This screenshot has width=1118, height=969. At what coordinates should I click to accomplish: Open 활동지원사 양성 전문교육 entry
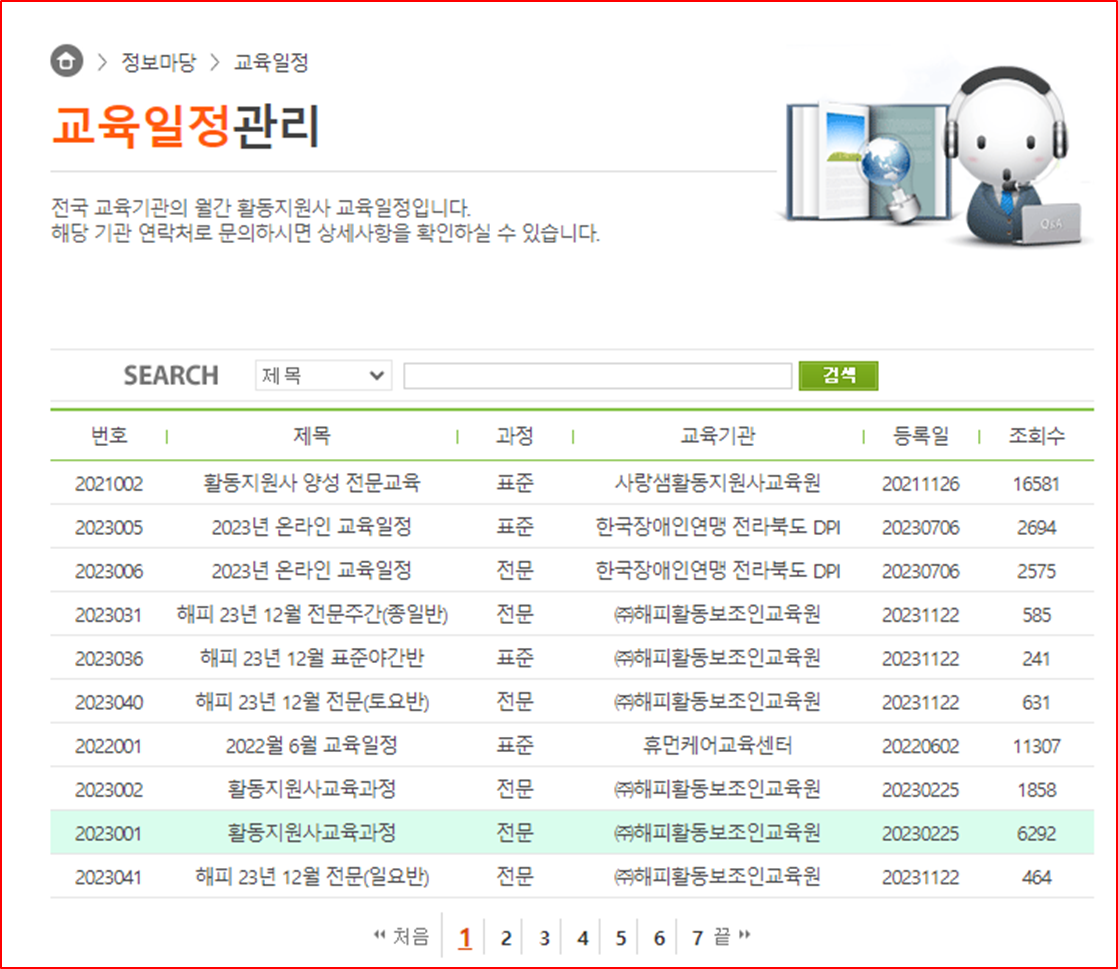point(312,483)
